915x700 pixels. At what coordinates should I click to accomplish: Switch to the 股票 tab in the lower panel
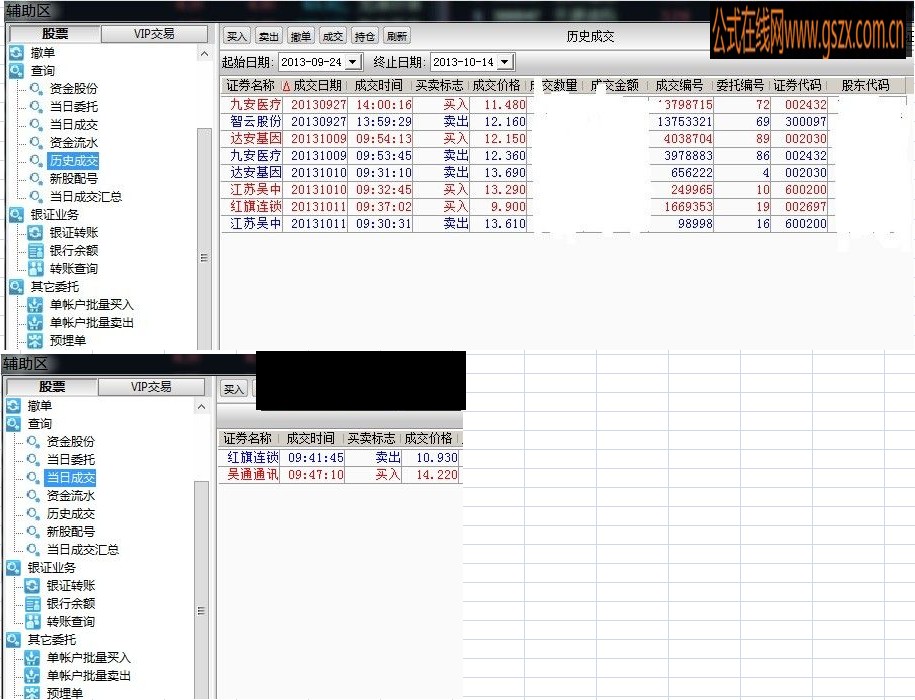pyautogui.click(x=52, y=387)
